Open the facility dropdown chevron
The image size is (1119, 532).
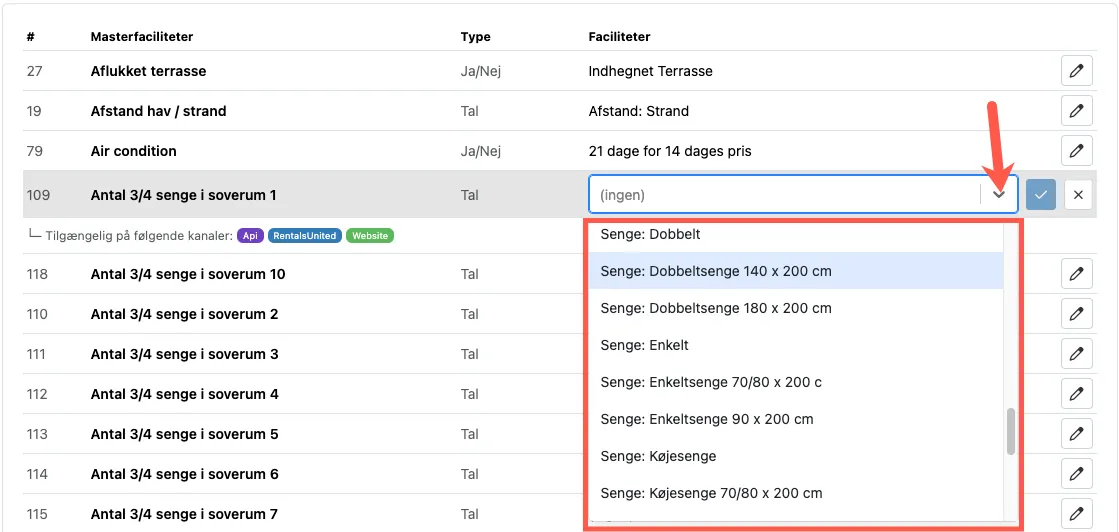click(1000, 194)
